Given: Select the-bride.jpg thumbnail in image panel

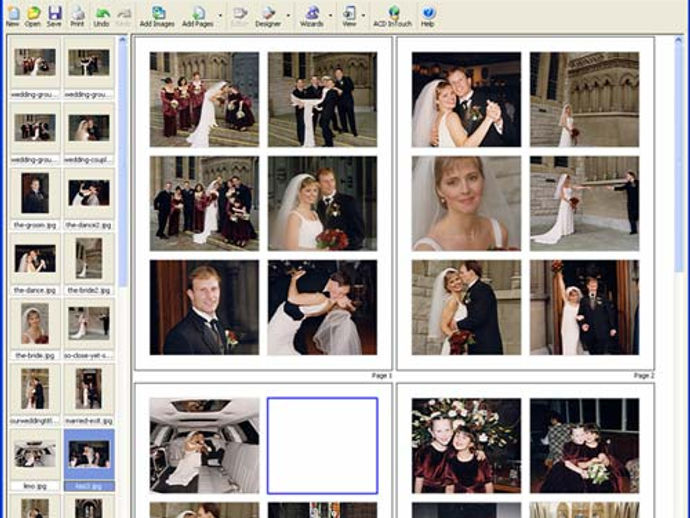Looking at the screenshot, I should [35, 323].
